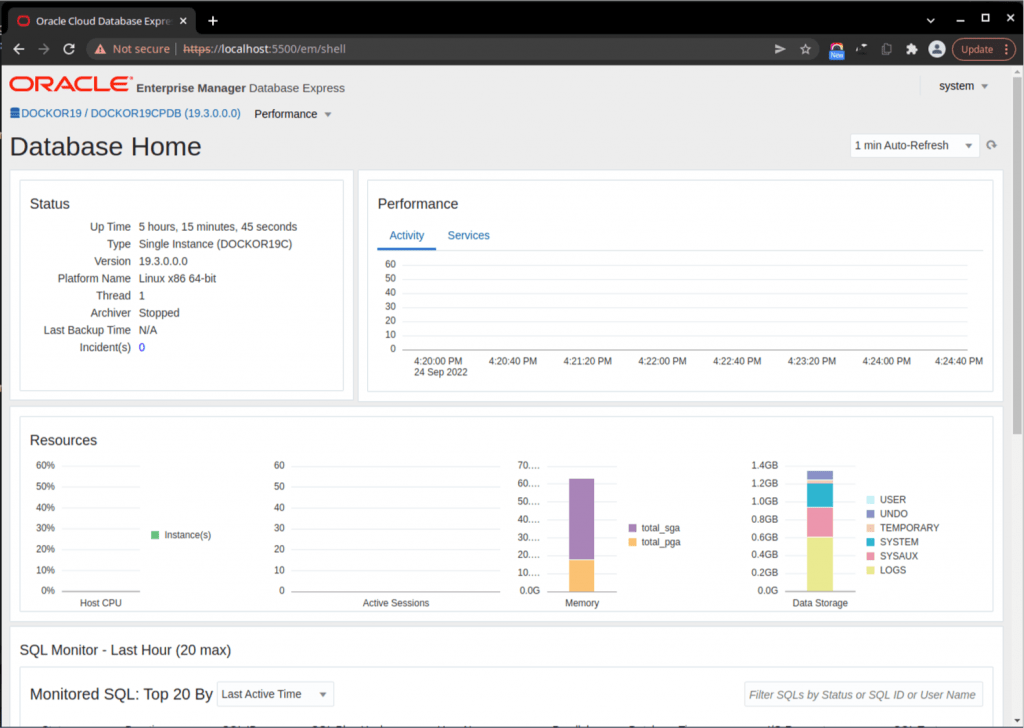Screen dimensions: 1024x728
Task: Select the Oracle Cloud Database Express browser tab
Action: (x=102, y=21)
